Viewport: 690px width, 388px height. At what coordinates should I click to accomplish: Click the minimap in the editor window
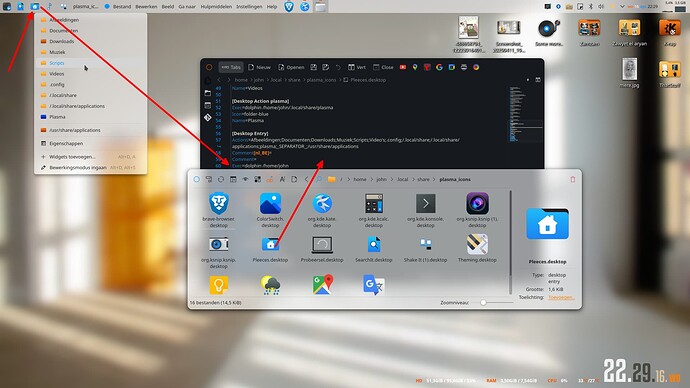coord(525,114)
